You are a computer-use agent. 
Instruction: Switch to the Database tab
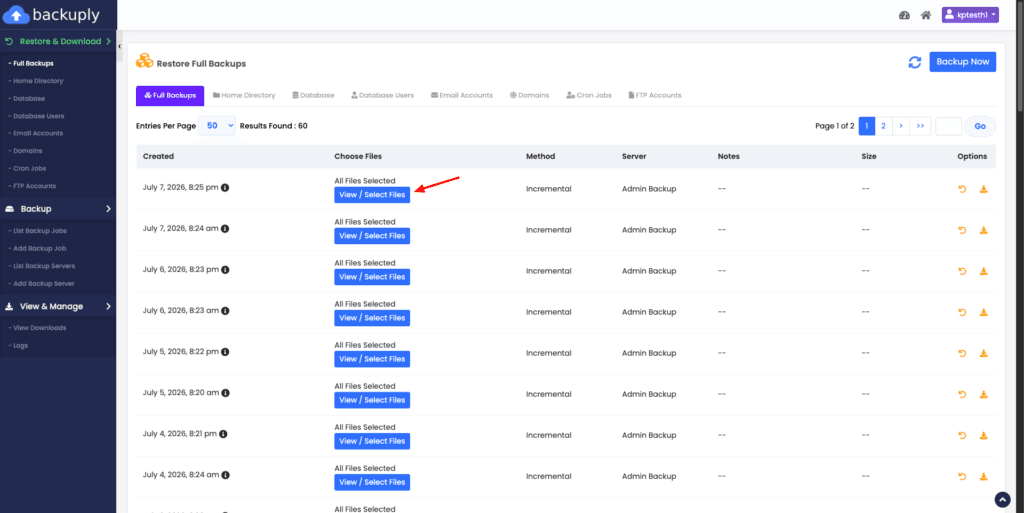[313, 95]
